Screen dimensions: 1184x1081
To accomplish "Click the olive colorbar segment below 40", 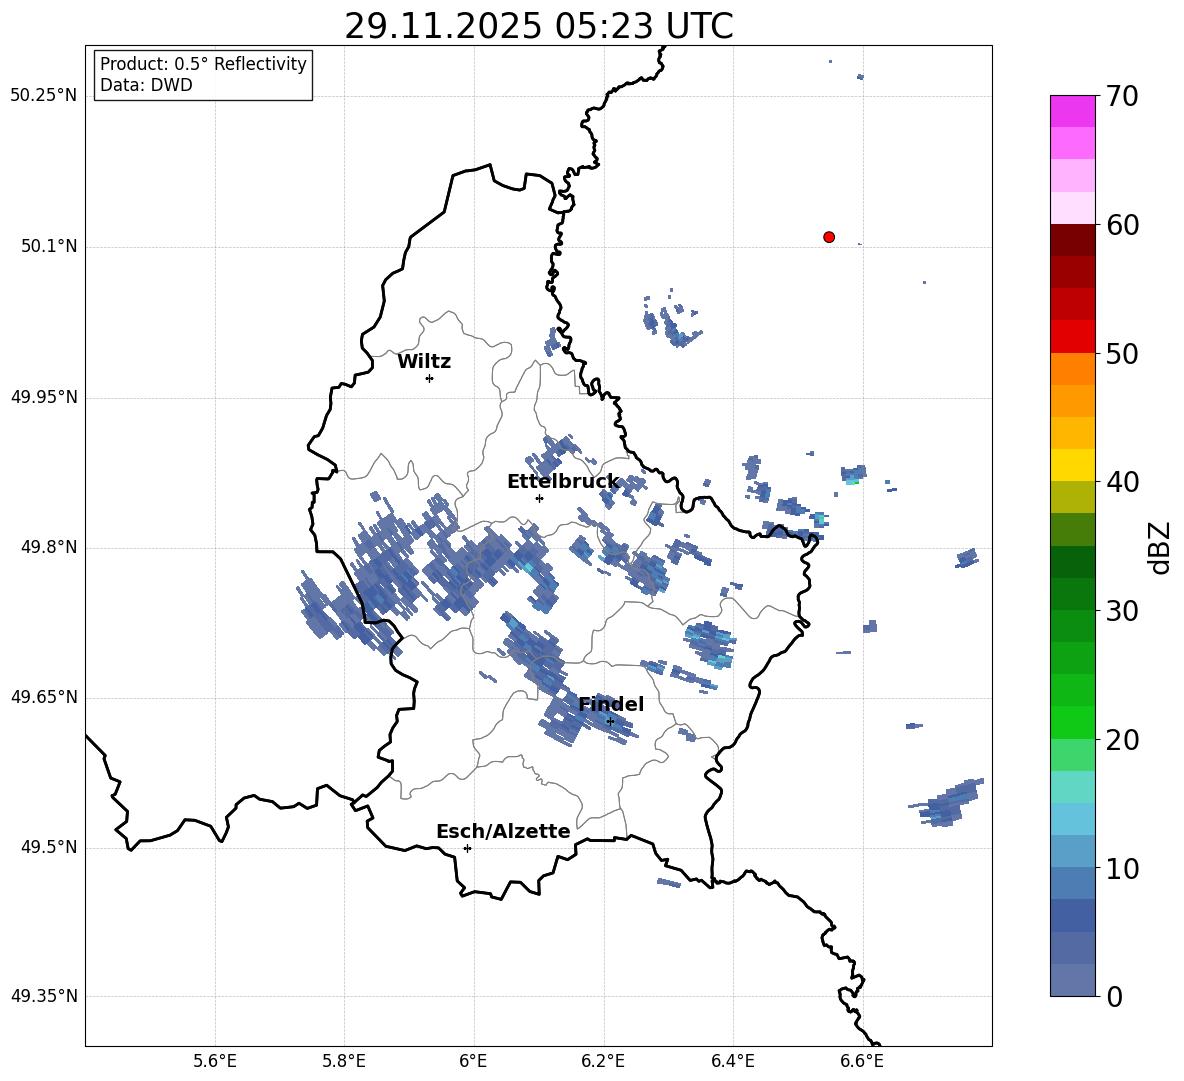I will tap(1073, 497).
